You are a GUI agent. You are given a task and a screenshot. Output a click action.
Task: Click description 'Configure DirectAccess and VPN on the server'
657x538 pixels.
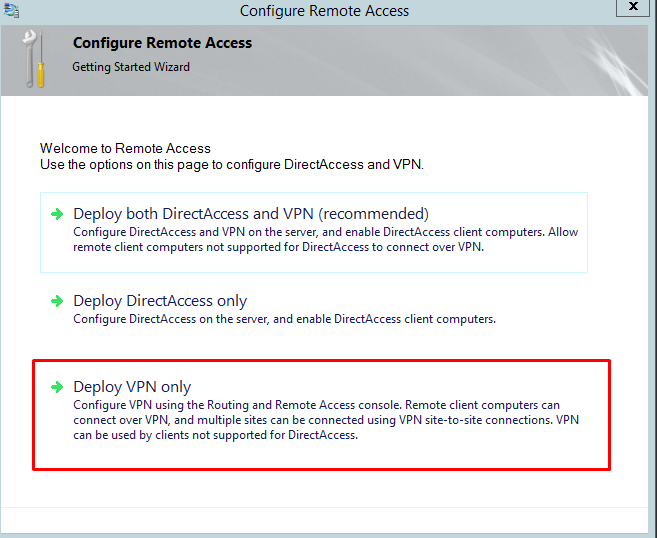pos(326,240)
